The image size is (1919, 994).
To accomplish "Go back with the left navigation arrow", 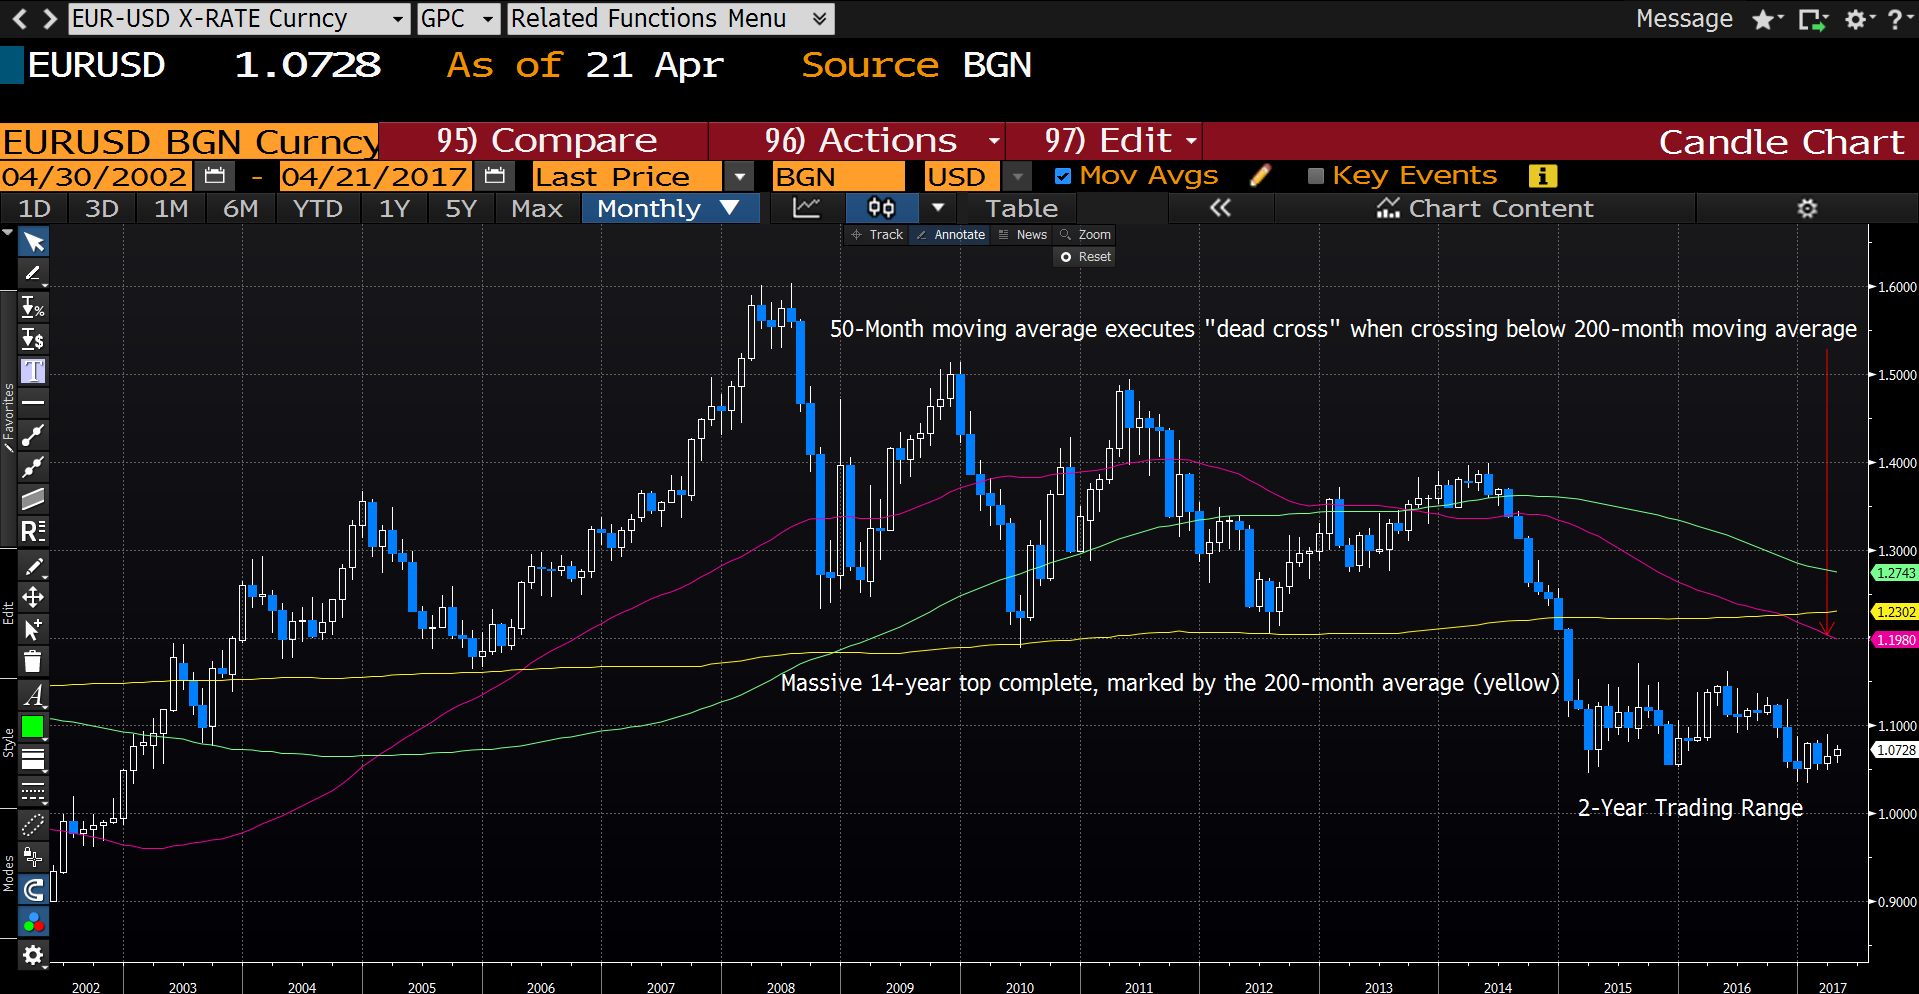I will click(19, 18).
